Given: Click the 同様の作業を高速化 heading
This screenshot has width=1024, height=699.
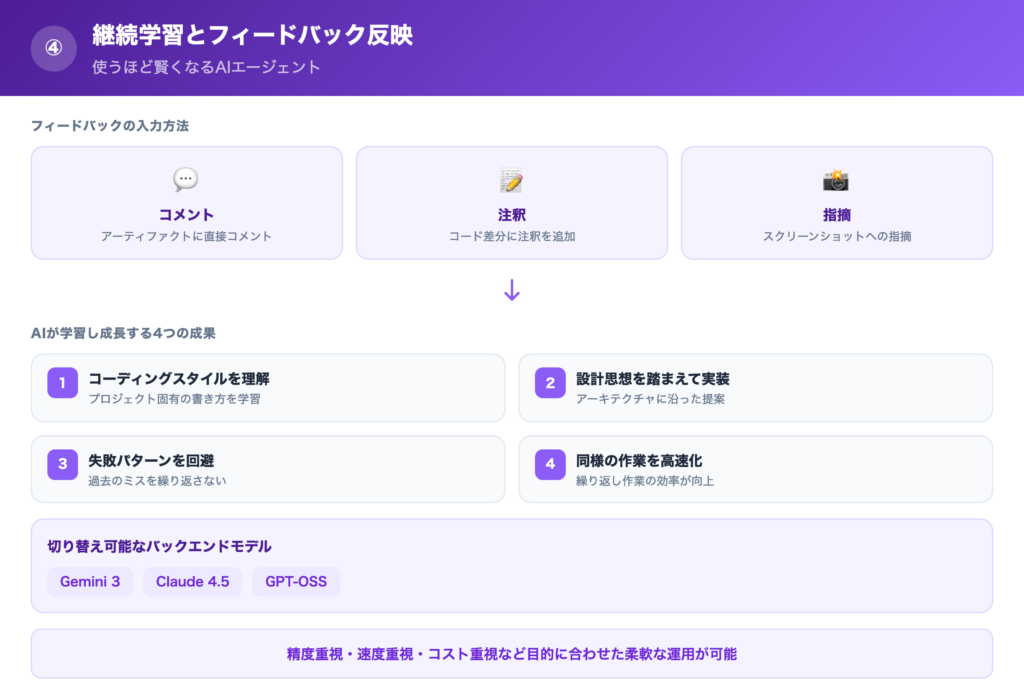Looking at the screenshot, I should 638,461.
